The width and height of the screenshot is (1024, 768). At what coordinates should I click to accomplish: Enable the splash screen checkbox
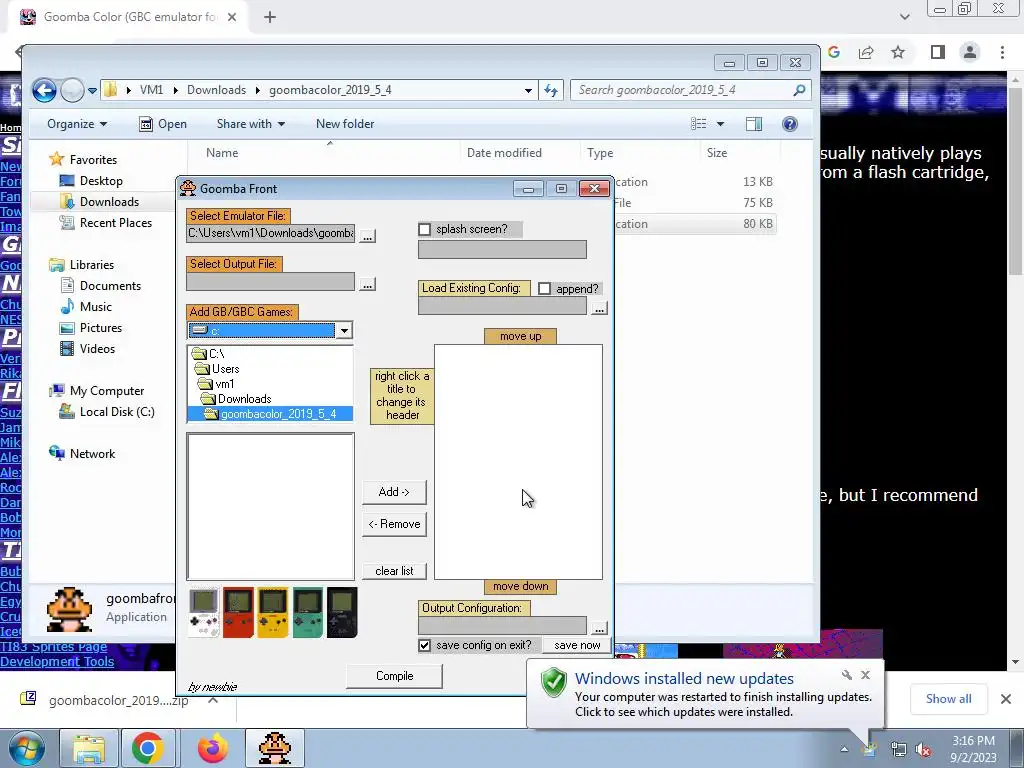[424, 229]
